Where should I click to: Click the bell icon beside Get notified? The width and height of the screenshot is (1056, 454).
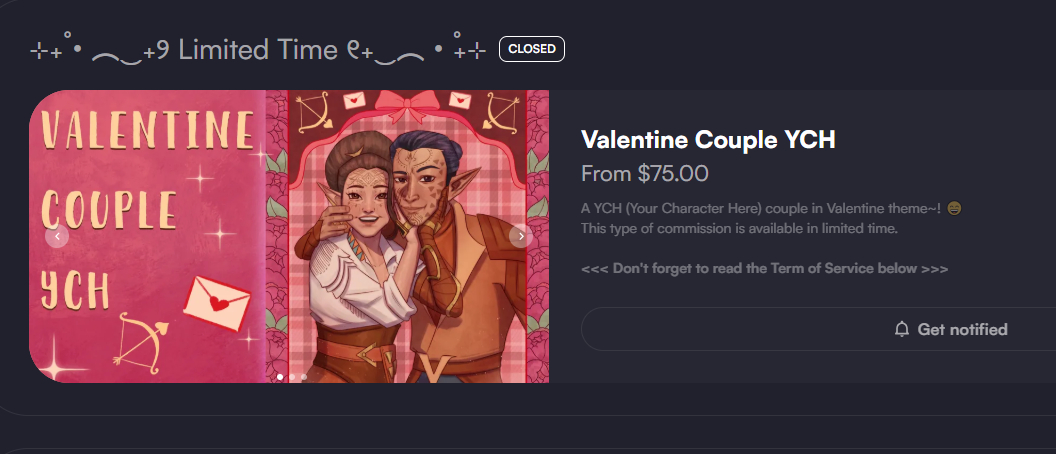click(901, 329)
